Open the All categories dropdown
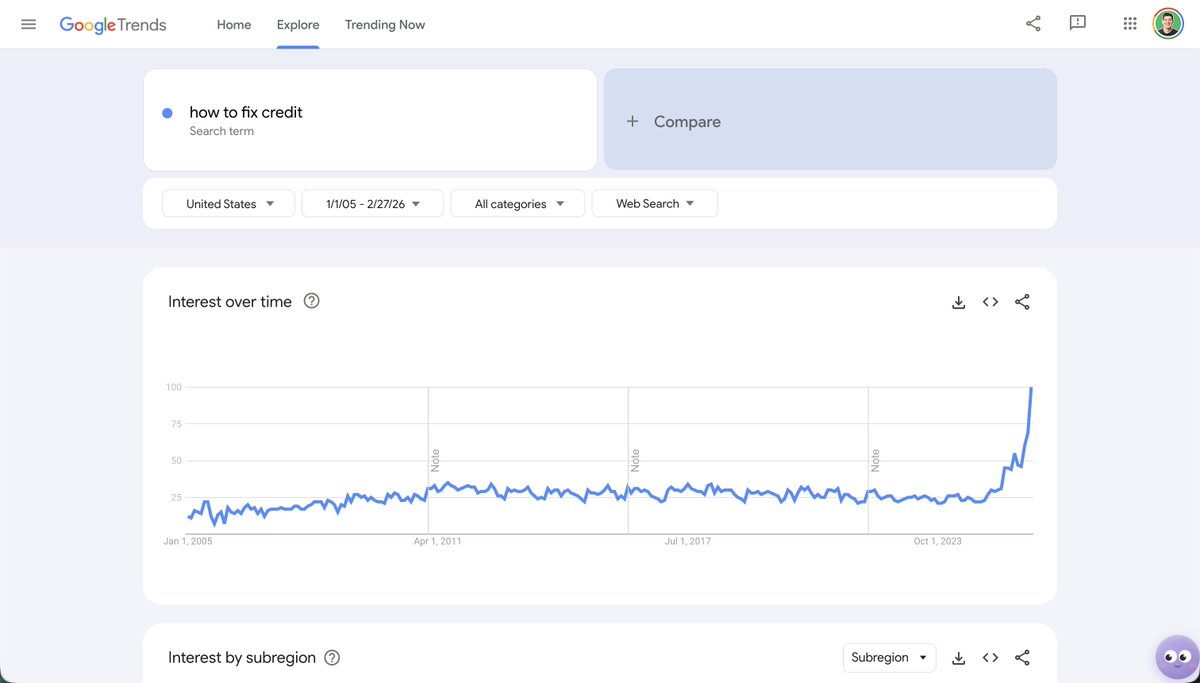This screenshot has width=1200, height=683. coord(520,204)
